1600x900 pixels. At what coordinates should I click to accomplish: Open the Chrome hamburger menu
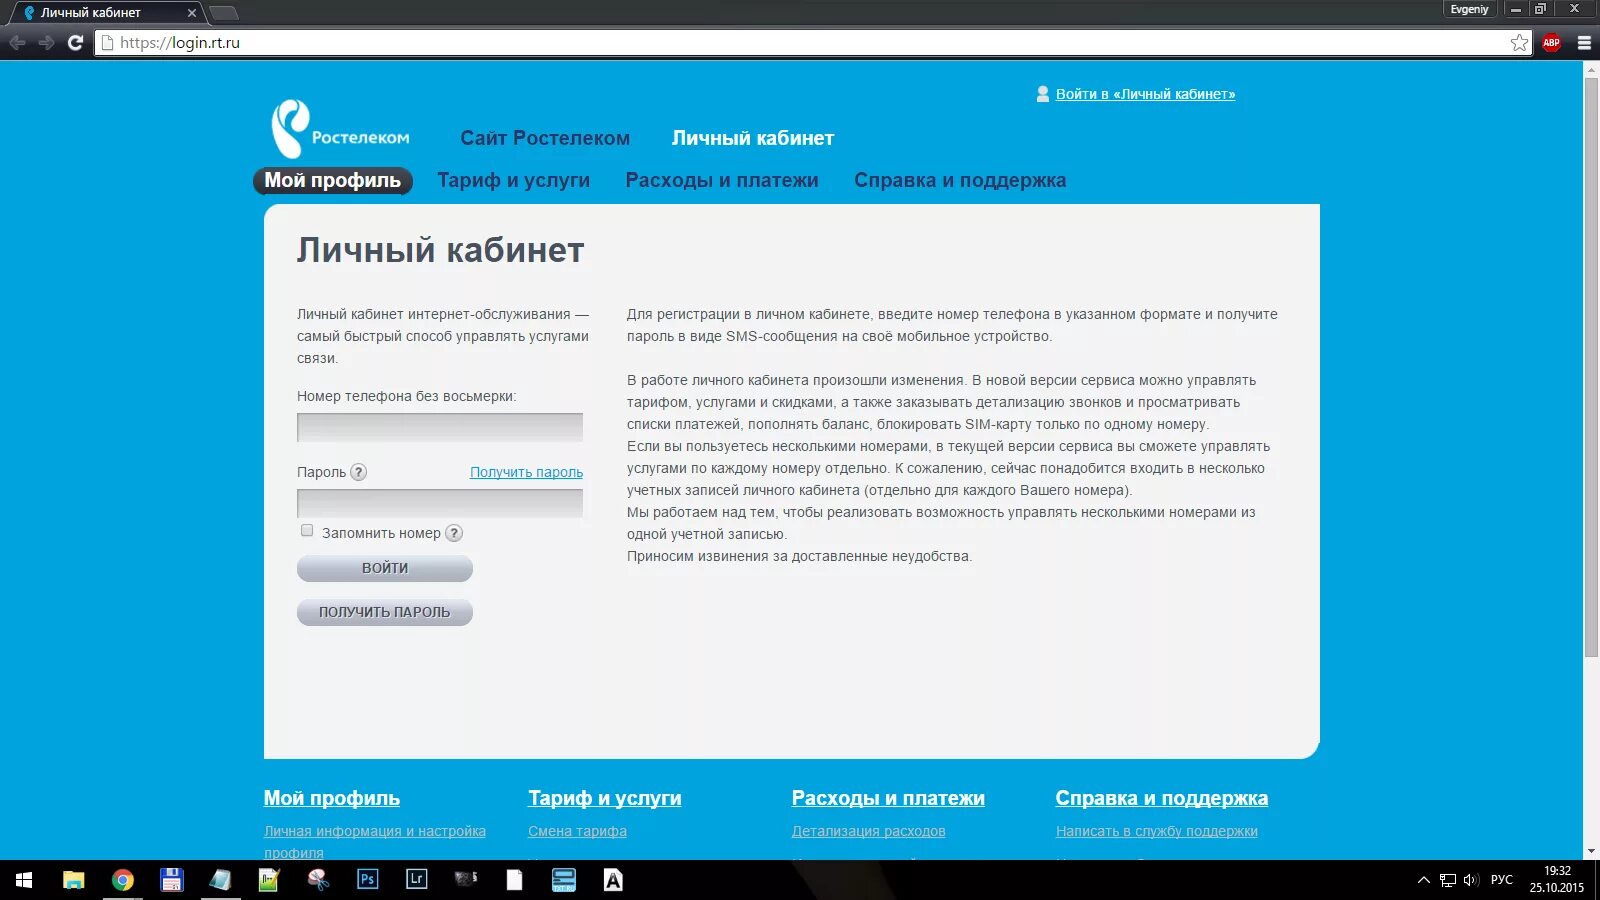[x=1584, y=42]
